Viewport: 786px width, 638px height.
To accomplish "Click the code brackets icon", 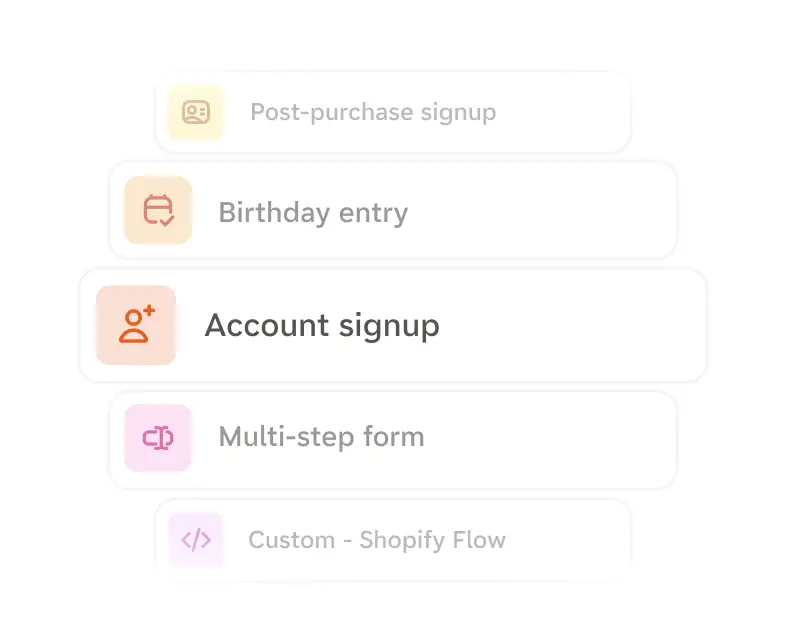I will [x=196, y=540].
